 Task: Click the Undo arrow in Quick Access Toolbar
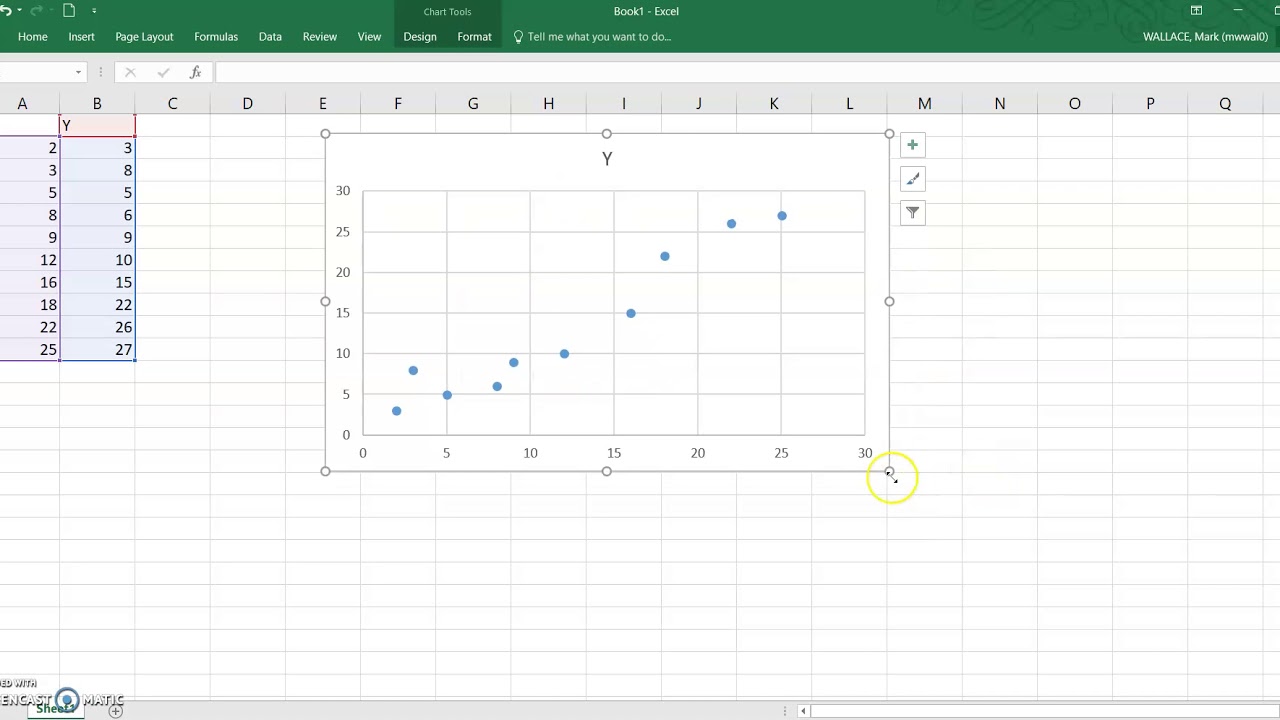click(5, 11)
